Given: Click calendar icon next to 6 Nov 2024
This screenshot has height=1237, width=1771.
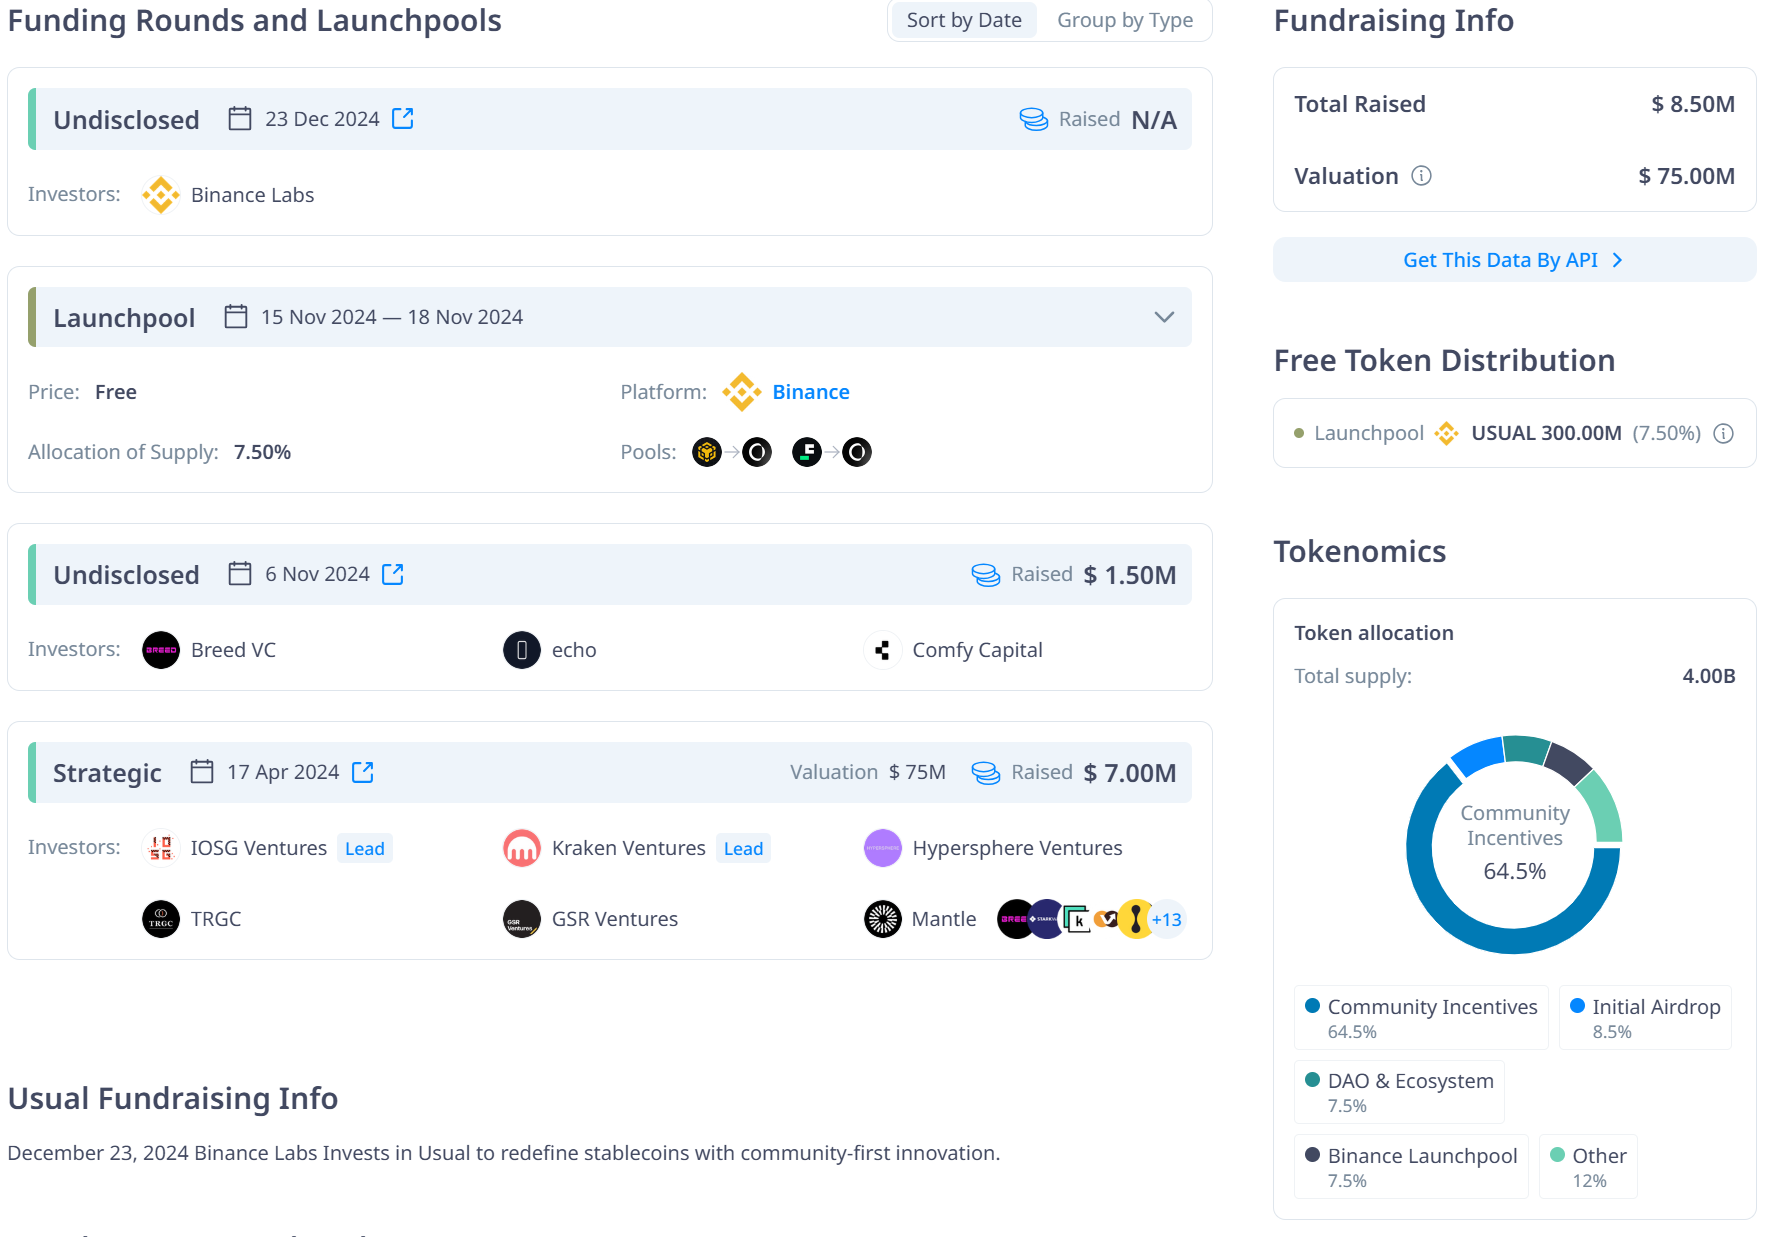Looking at the screenshot, I should (240, 574).
